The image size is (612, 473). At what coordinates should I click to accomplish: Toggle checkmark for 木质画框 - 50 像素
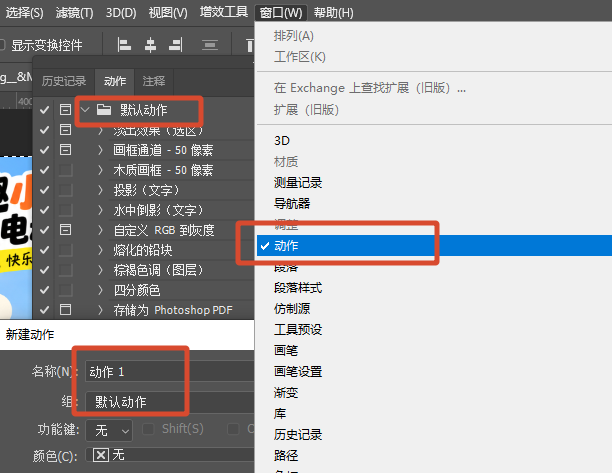tap(44, 170)
